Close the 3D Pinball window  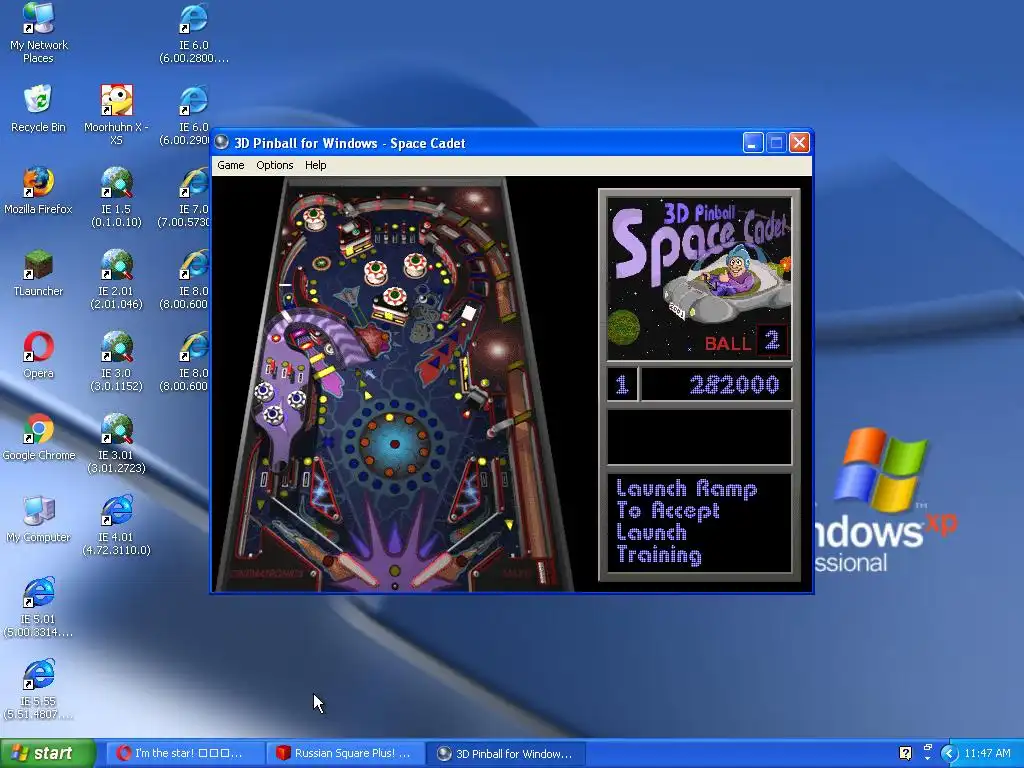pos(799,142)
